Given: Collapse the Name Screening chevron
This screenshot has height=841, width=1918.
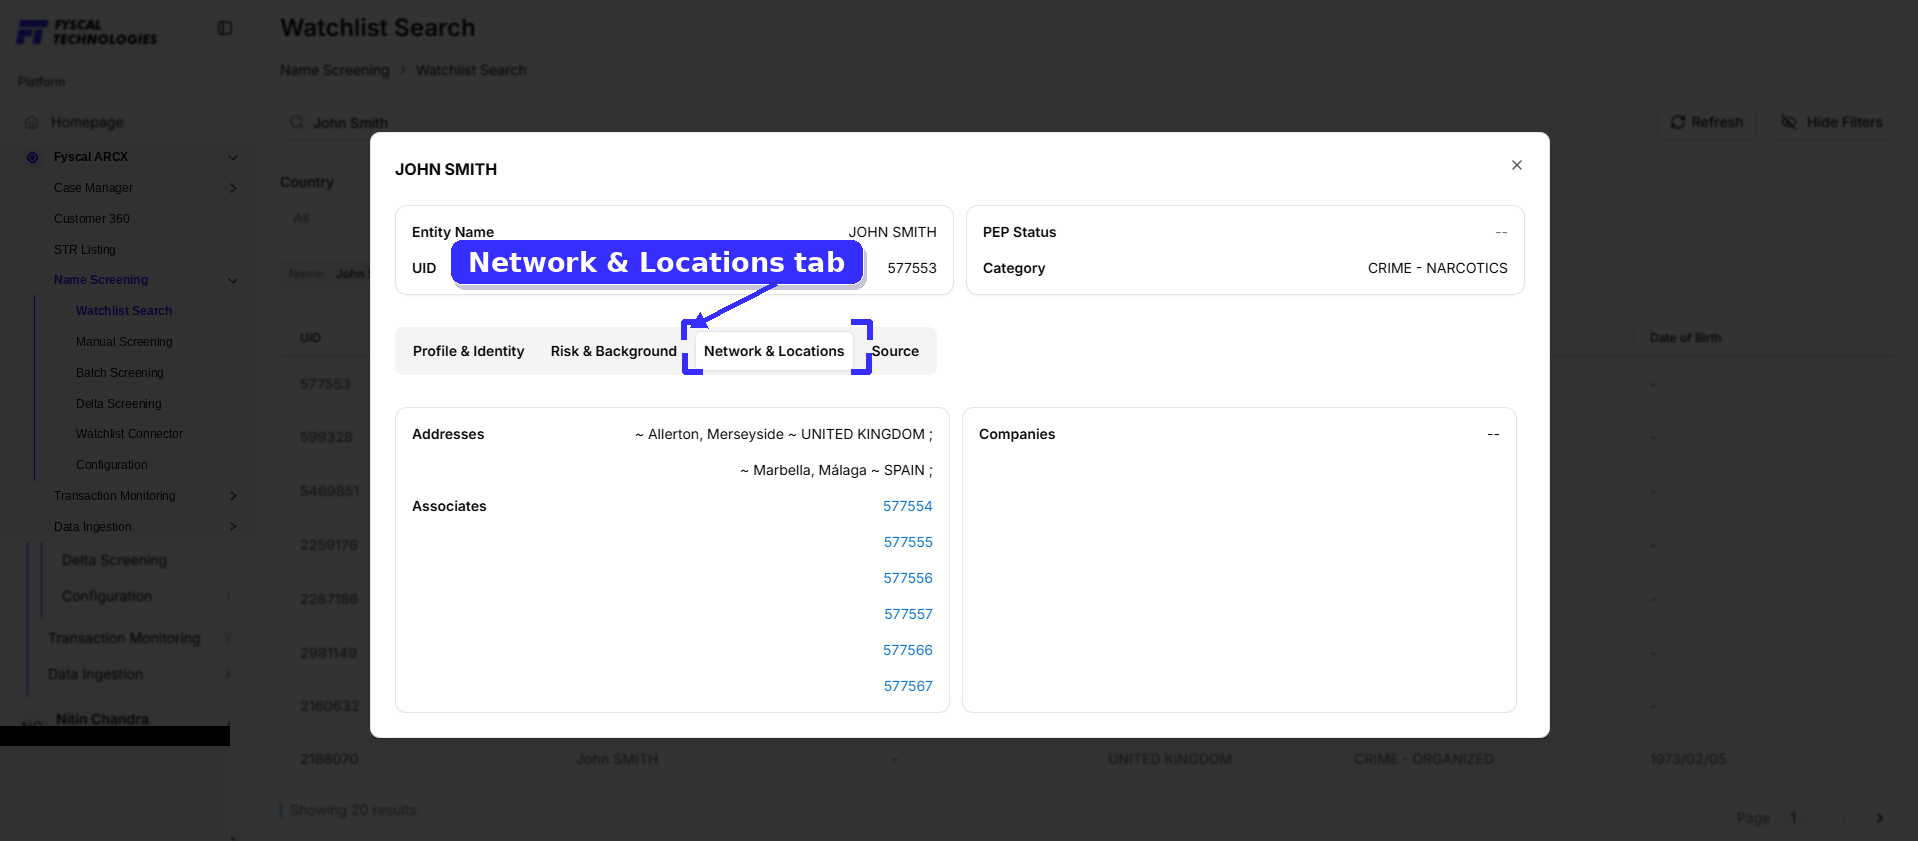Looking at the screenshot, I should click(x=233, y=280).
